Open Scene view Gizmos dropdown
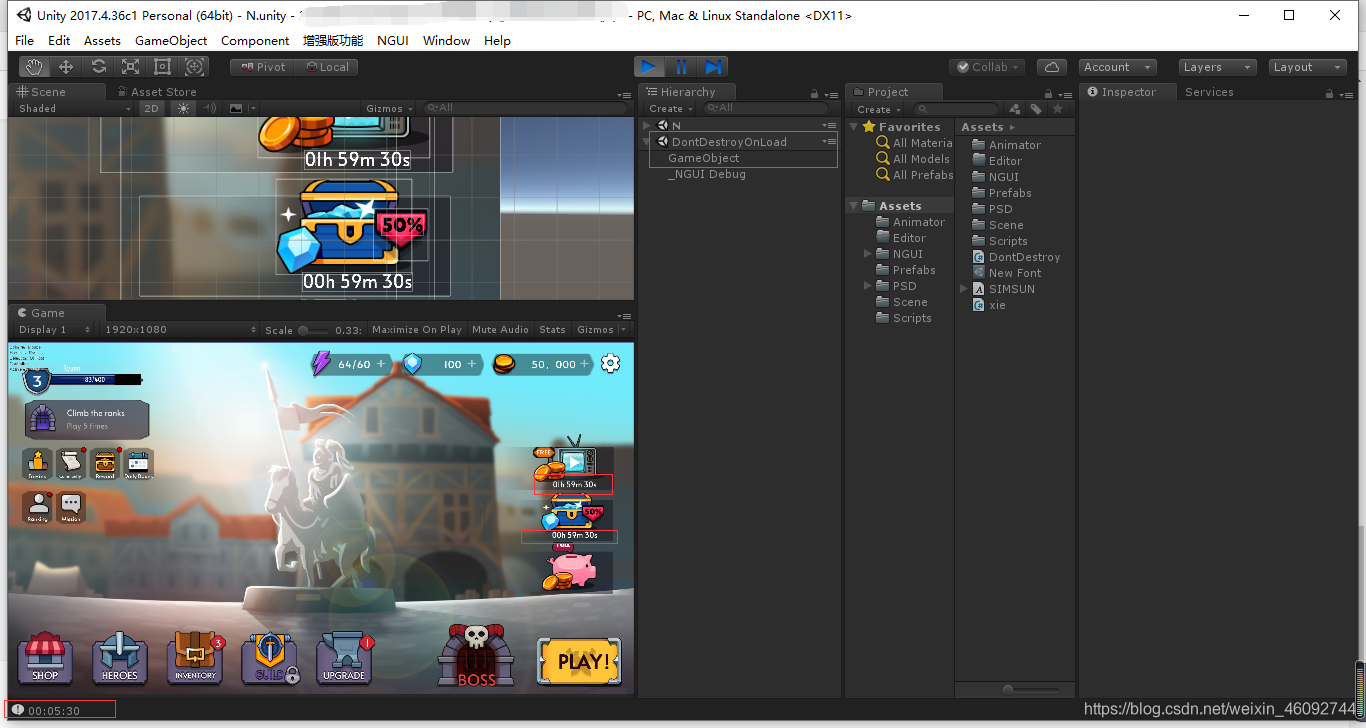 click(x=388, y=108)
